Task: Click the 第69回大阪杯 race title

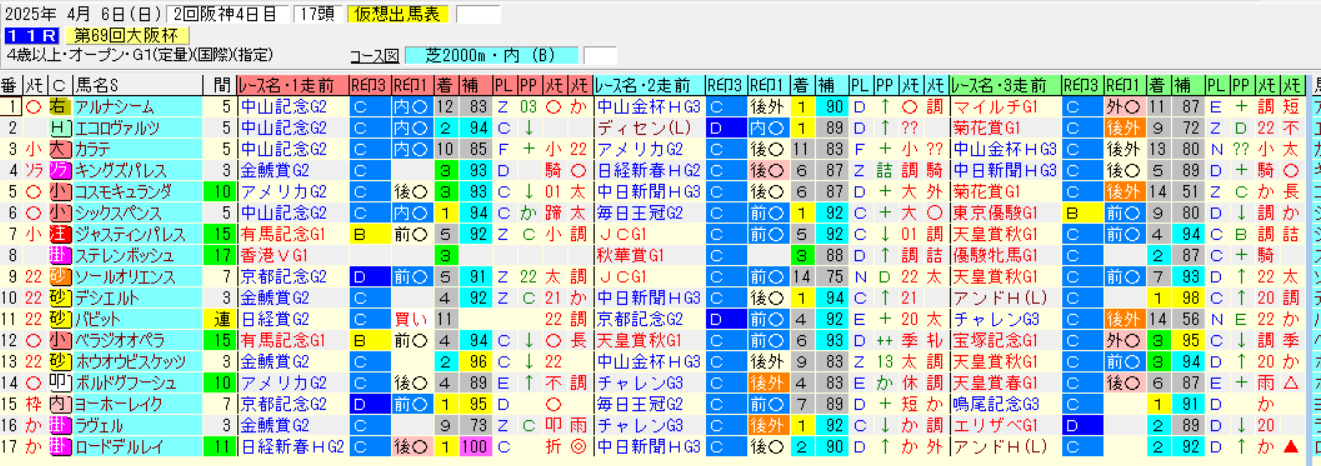Action: click(x=127, y=35)
